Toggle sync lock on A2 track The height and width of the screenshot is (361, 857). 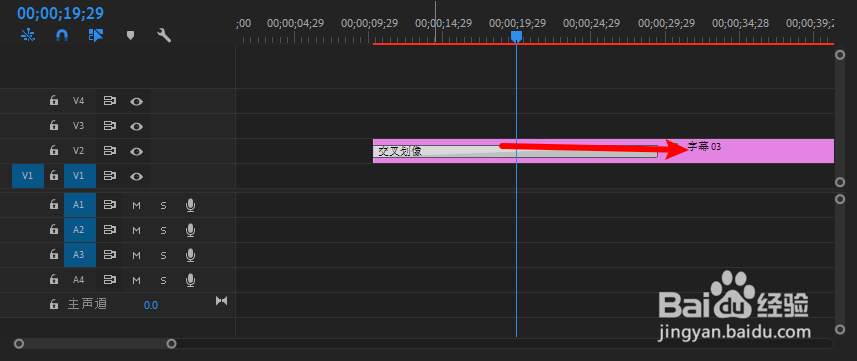click(x=110, y=230)
